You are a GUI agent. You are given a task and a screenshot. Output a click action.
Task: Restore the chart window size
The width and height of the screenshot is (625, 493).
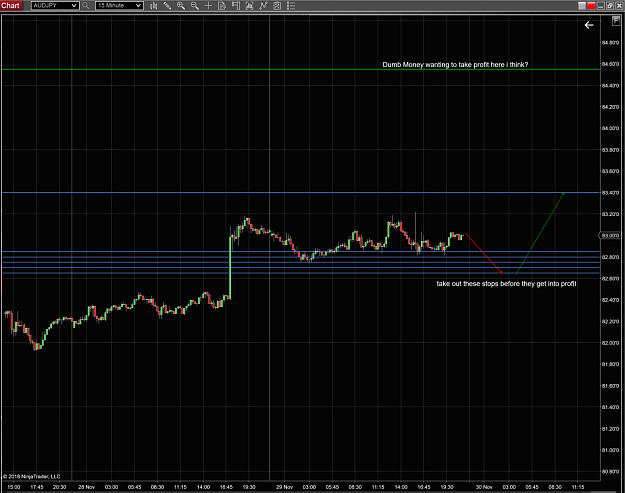pos(610,6)
